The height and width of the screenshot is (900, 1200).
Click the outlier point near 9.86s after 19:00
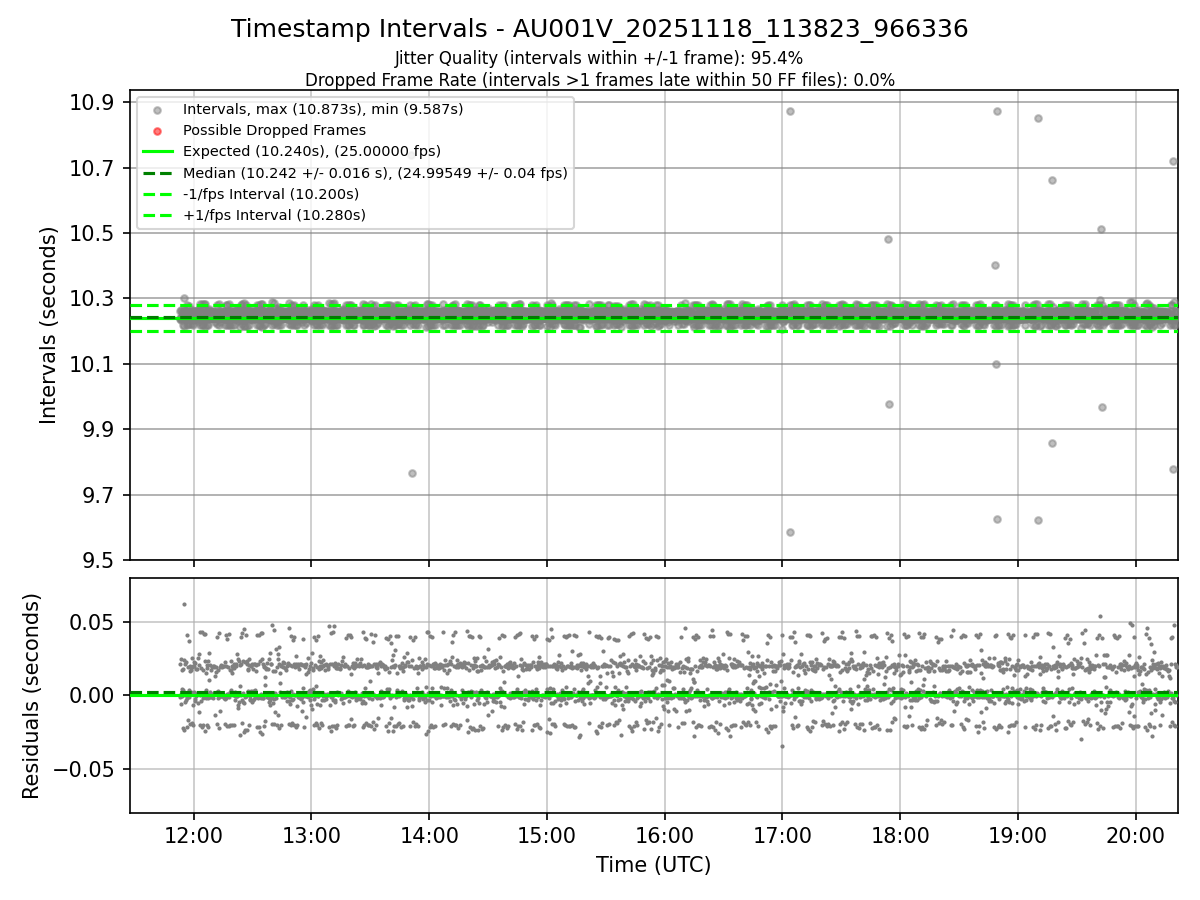click(x=1052, y=443)
